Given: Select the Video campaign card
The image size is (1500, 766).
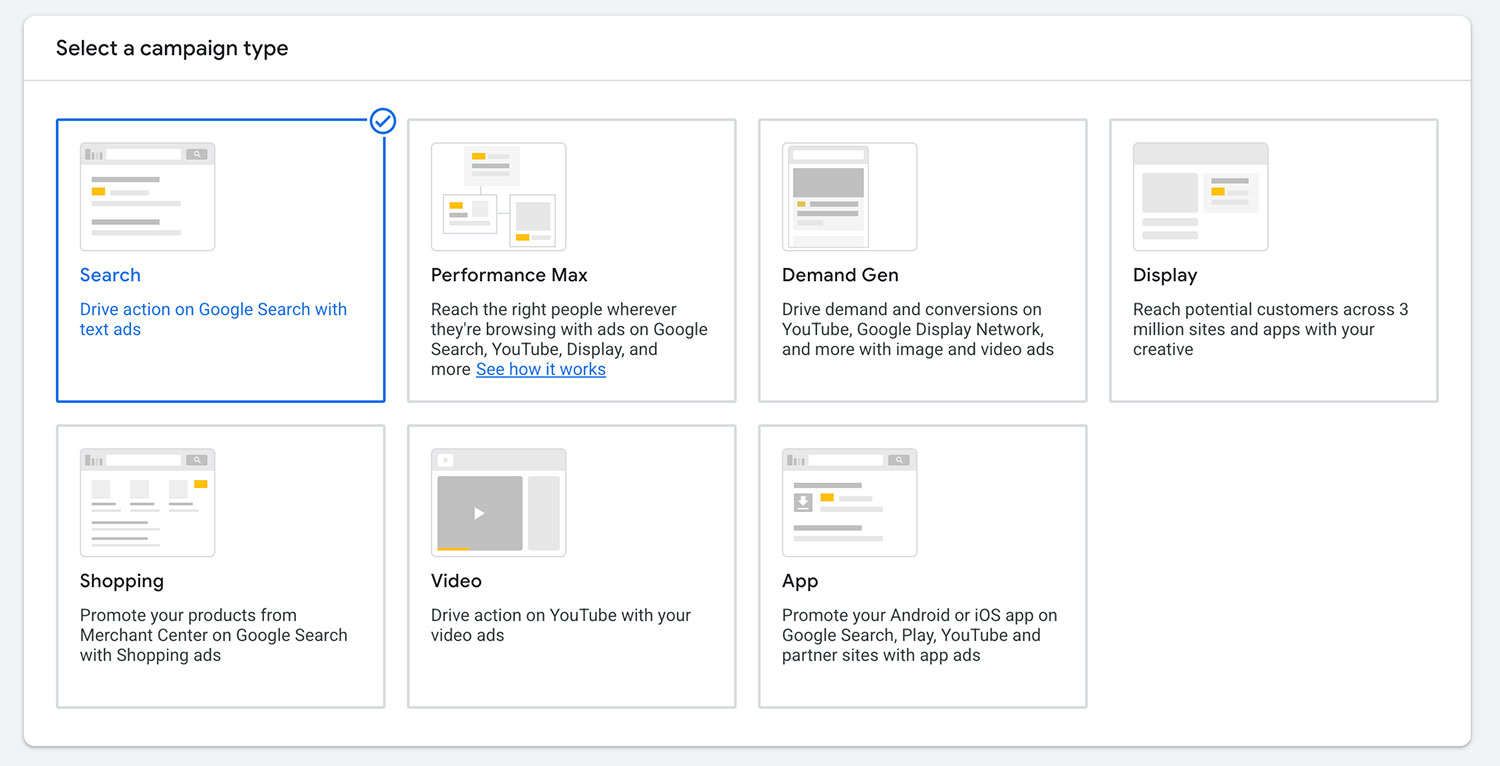Looking at the screenshot, I should (571, 565).
